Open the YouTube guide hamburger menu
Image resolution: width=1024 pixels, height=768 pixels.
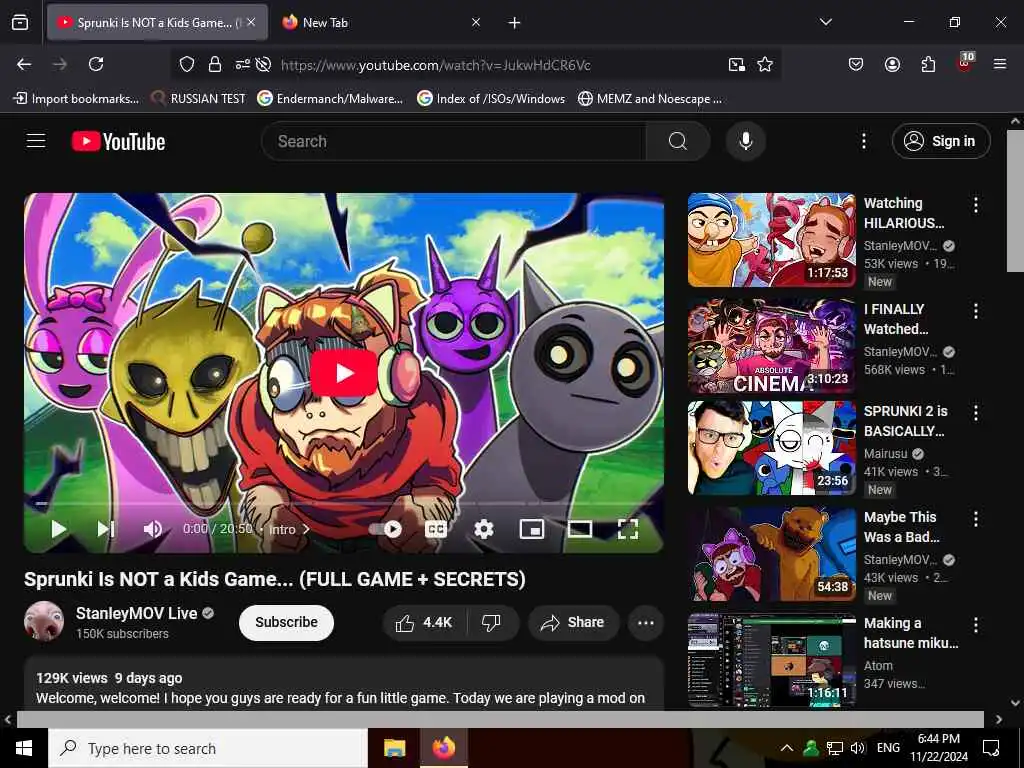tap(36, 141)
